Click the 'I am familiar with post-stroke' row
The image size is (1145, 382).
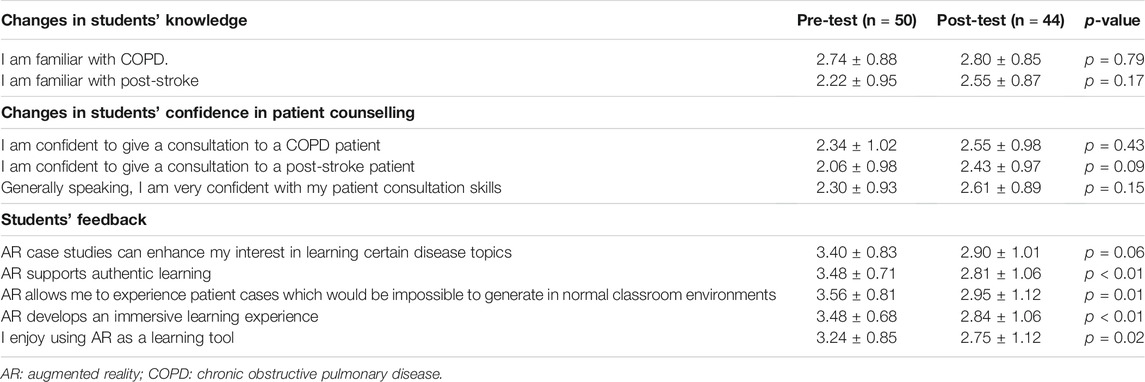tap(572, 80)
